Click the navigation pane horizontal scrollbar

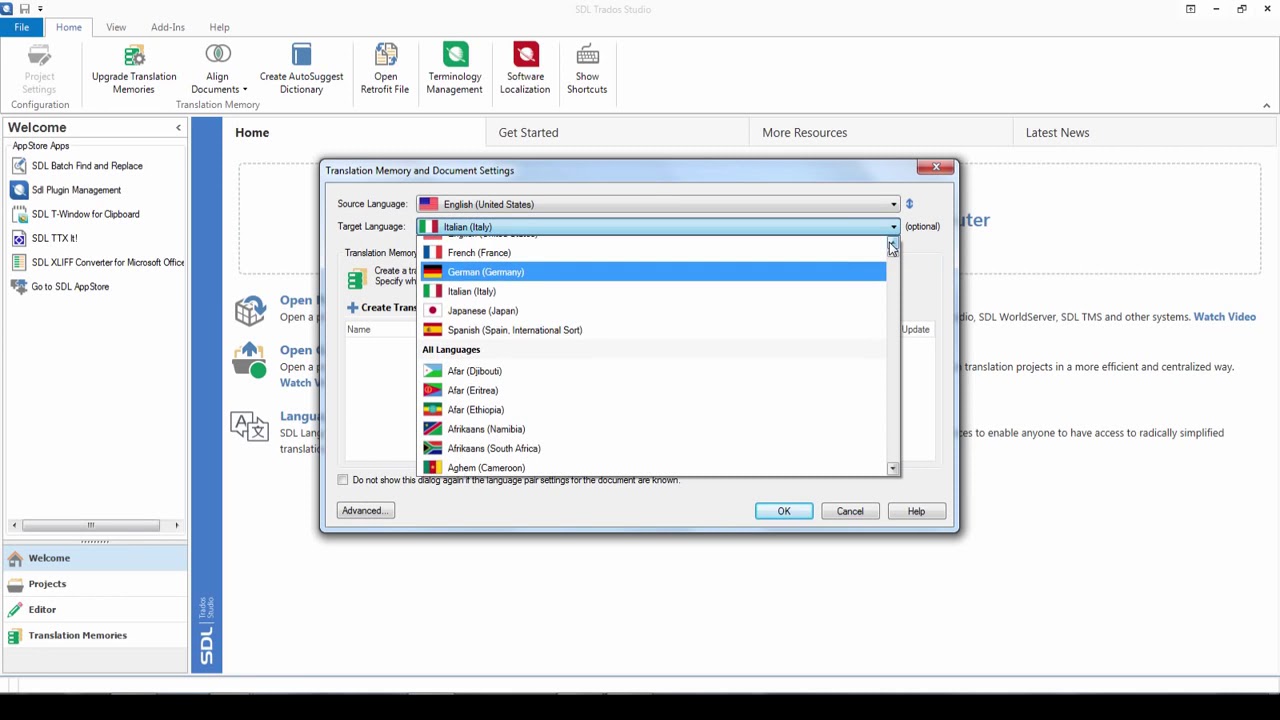pos(90,525)
